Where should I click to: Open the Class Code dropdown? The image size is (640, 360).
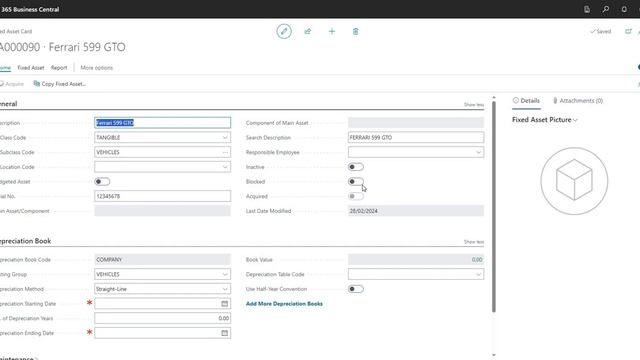(225, 138)
